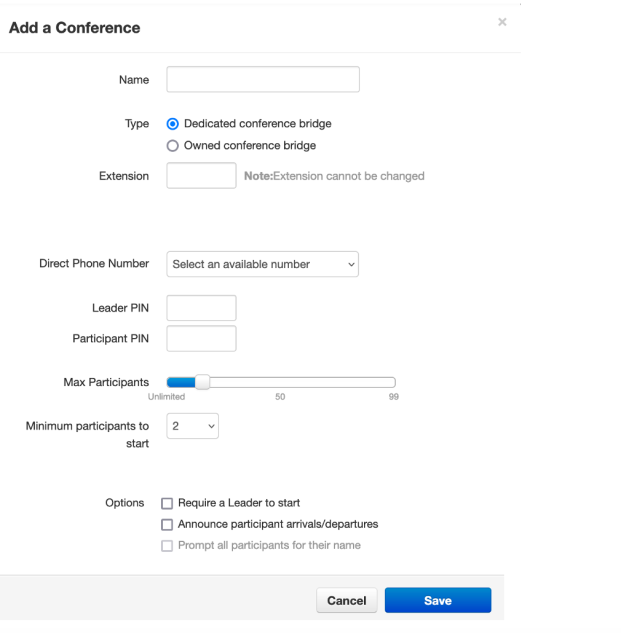Click the Leader PIN field
The width and height of the screenshot is (621, 633).
coord(201,308)
